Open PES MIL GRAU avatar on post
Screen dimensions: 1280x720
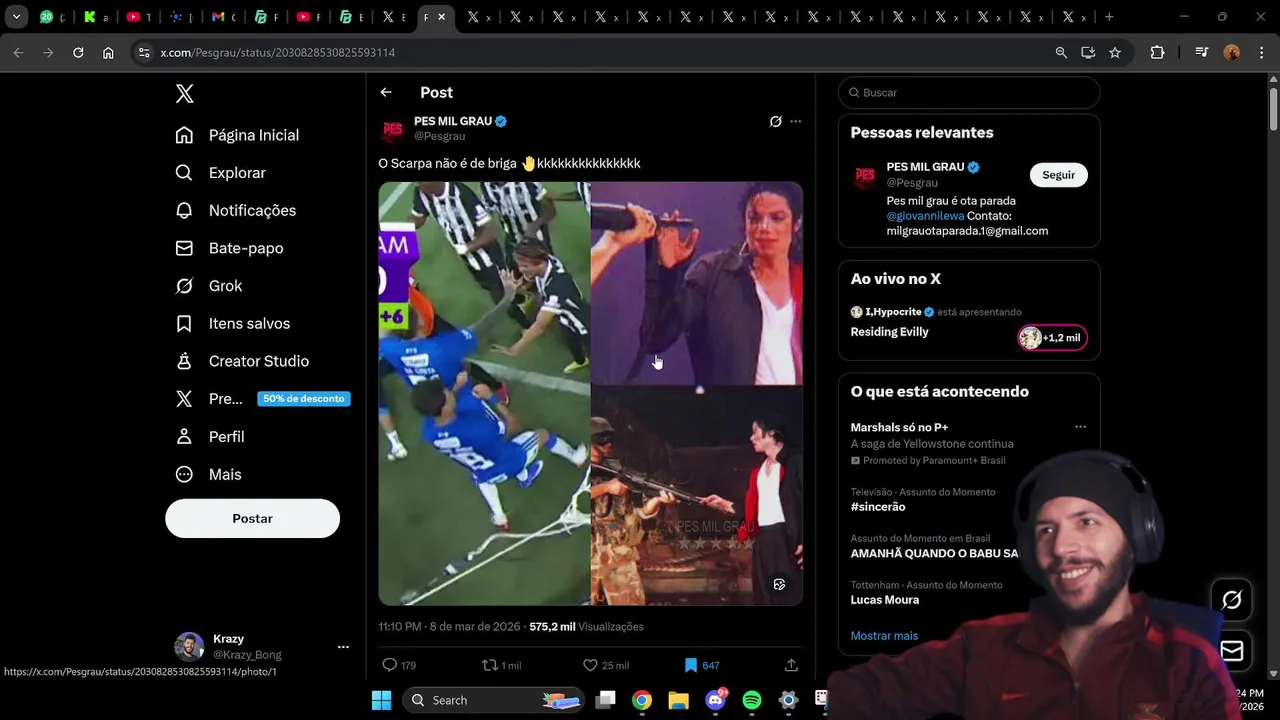[x=393, y=129]
